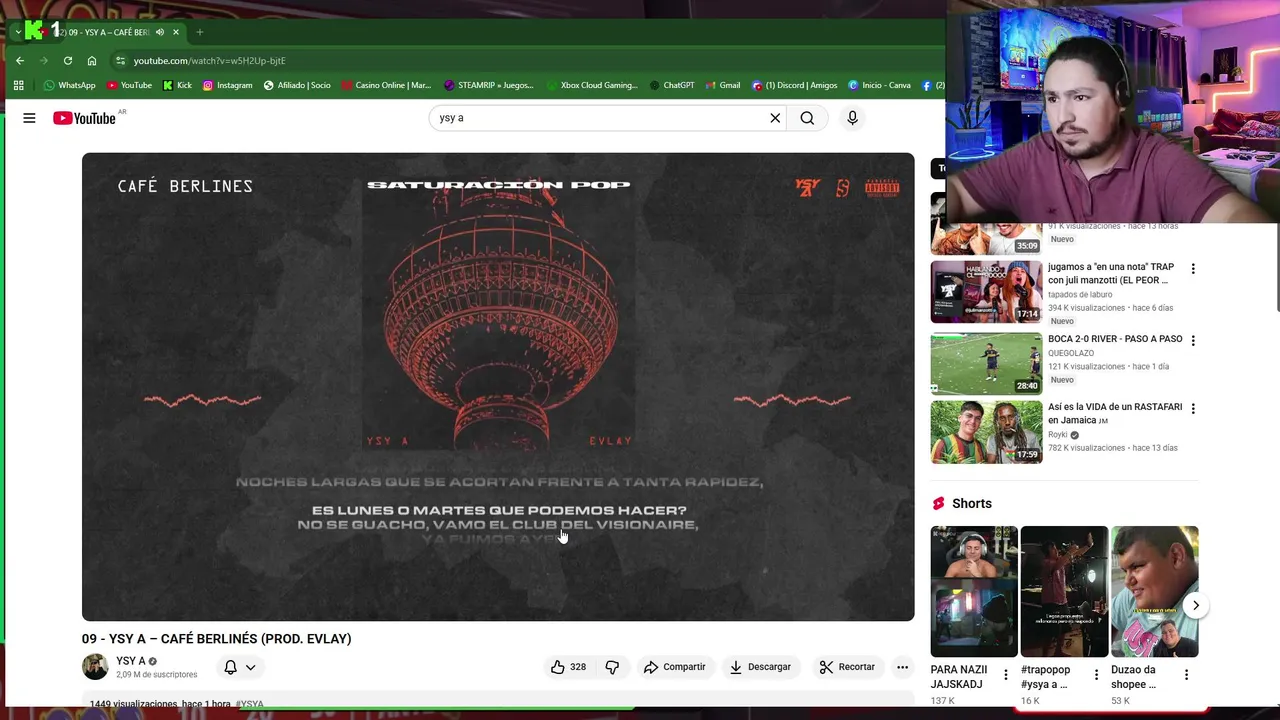Open the Chrome apps grid shortcut
Screen dimensions: 1280x720
click(18, 85)
